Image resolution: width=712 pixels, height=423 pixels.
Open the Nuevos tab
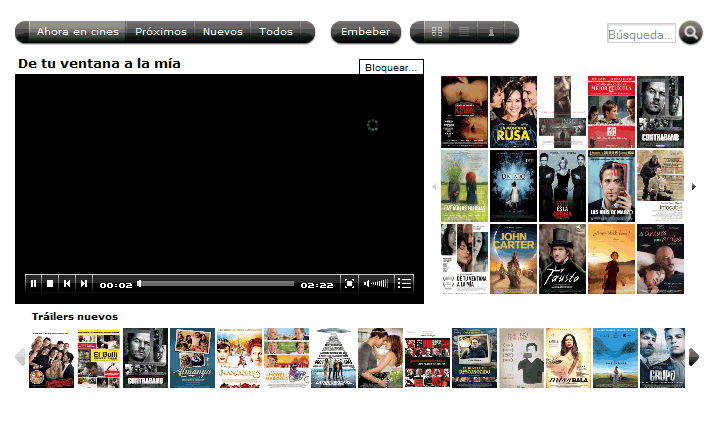point(222,31)
